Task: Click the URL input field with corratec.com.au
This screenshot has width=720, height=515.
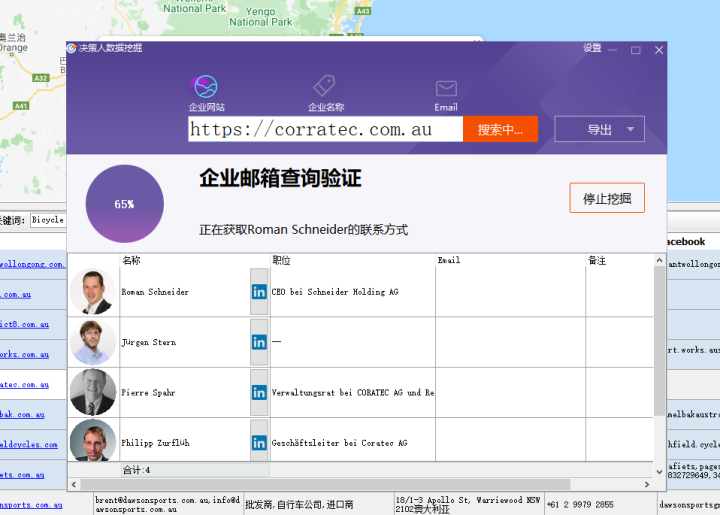Action: point(325,129)
